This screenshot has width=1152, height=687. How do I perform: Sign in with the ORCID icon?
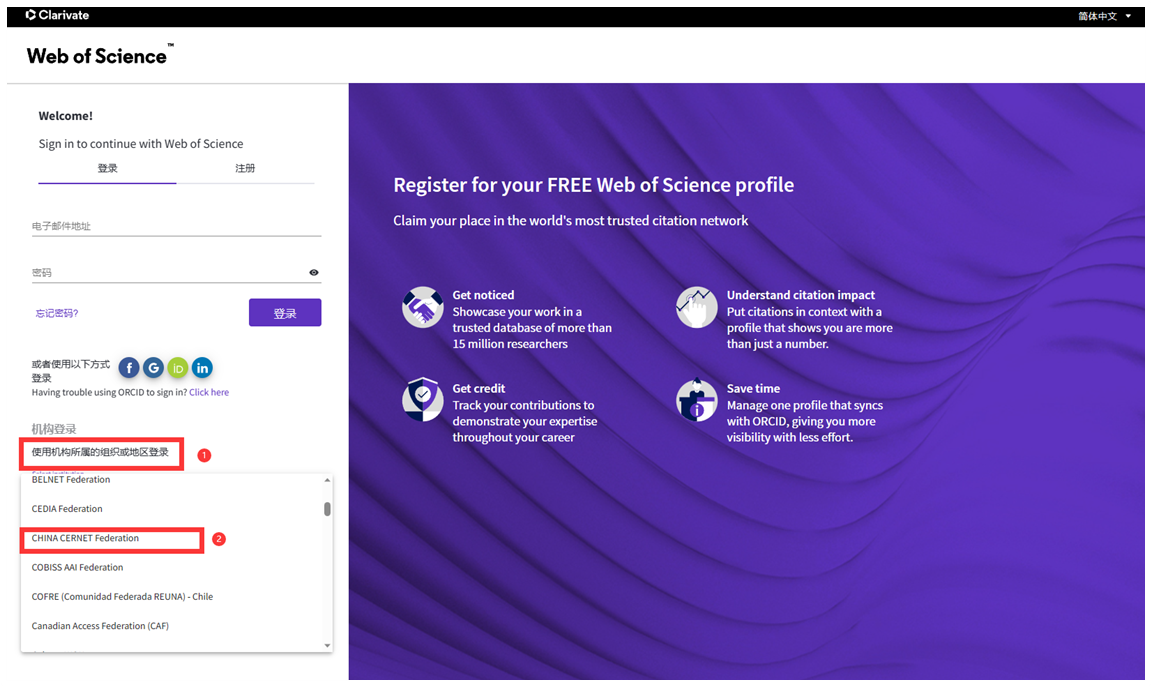pyautogui.click(x=178, y=367)
